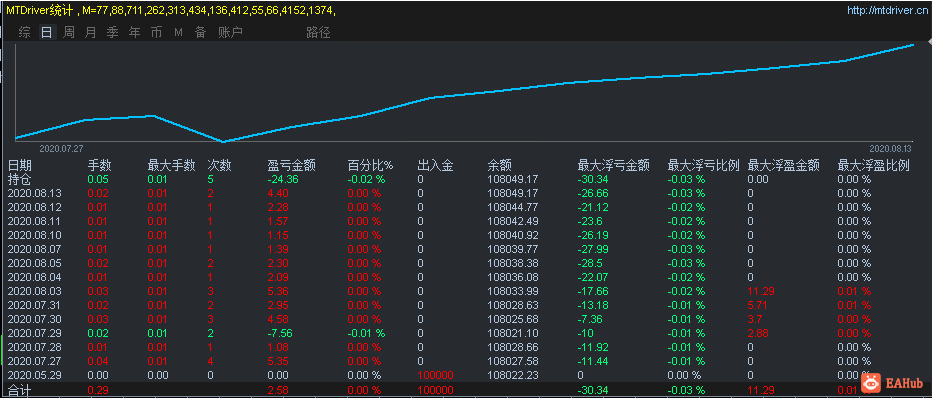Select the 2020.08.07 date row
932x398 pixels.
(466, 249)
